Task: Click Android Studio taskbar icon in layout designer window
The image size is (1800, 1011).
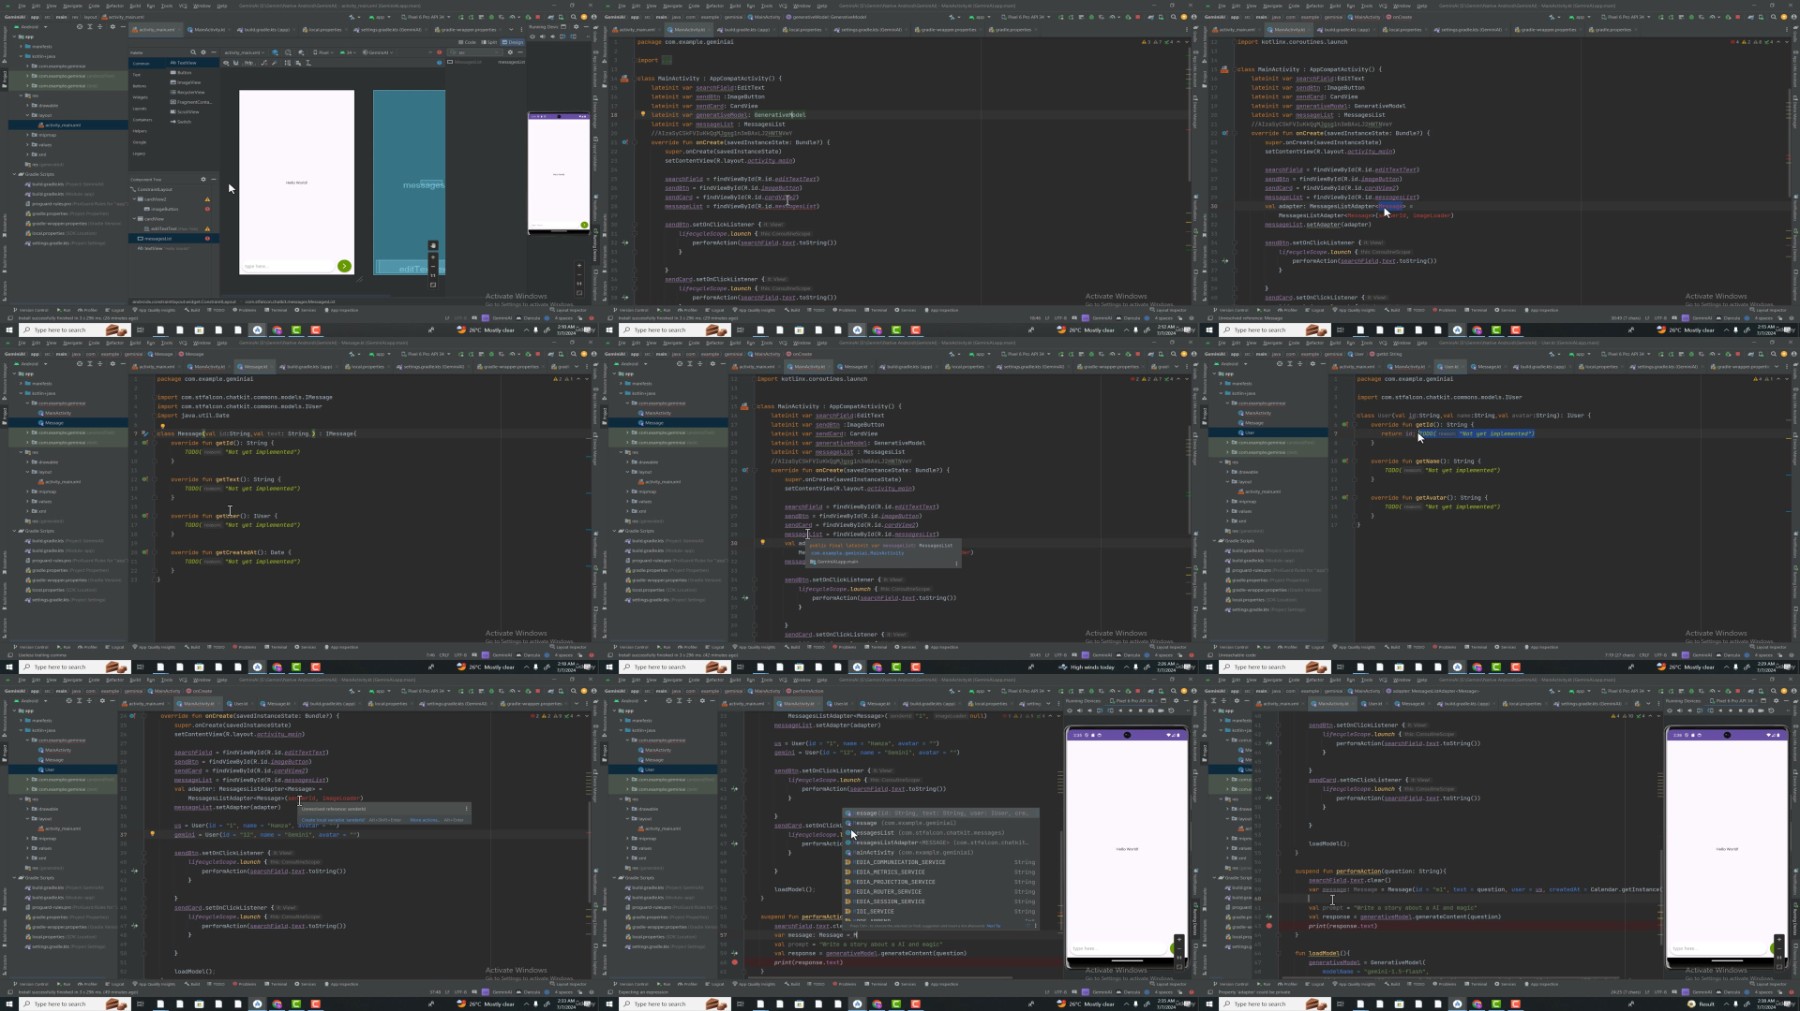Action: (257, 330)
